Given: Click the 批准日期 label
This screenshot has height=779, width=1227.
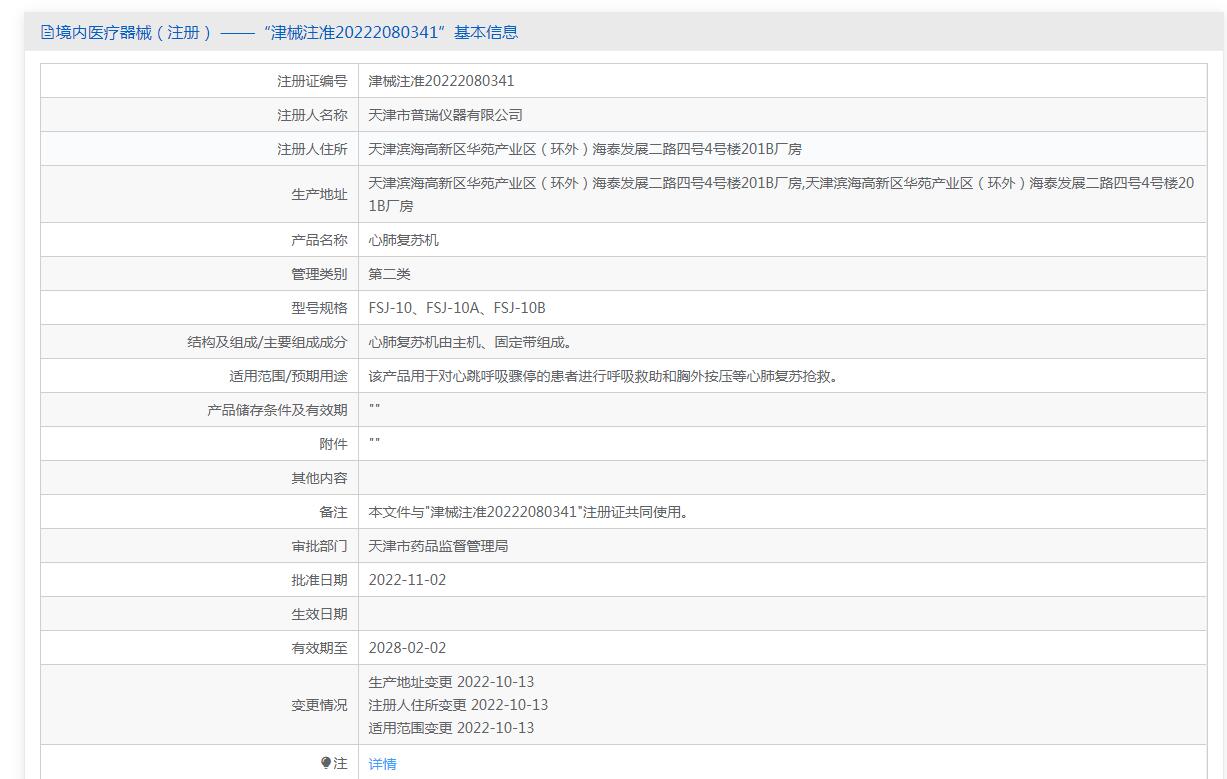Looking at the screenshot, I should tap(319, 580).
